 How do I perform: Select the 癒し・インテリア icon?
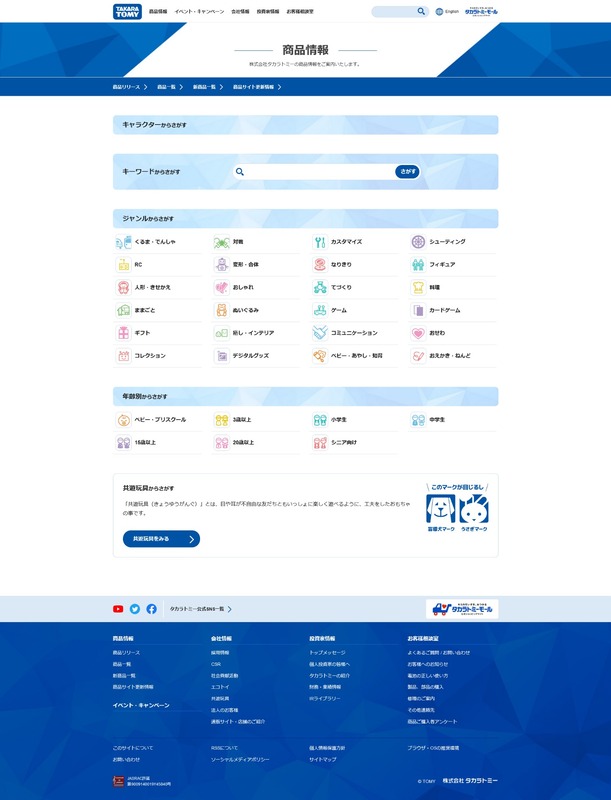[x=222, y=333]
